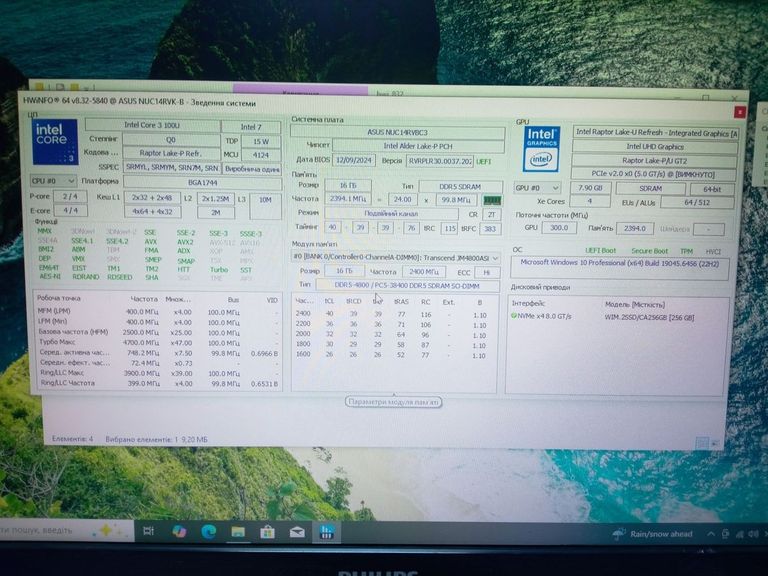Expand the memory module BANK 0 dropdown
Image resolution: width=768 pixels, height=576 pixels.
(395, 257)
